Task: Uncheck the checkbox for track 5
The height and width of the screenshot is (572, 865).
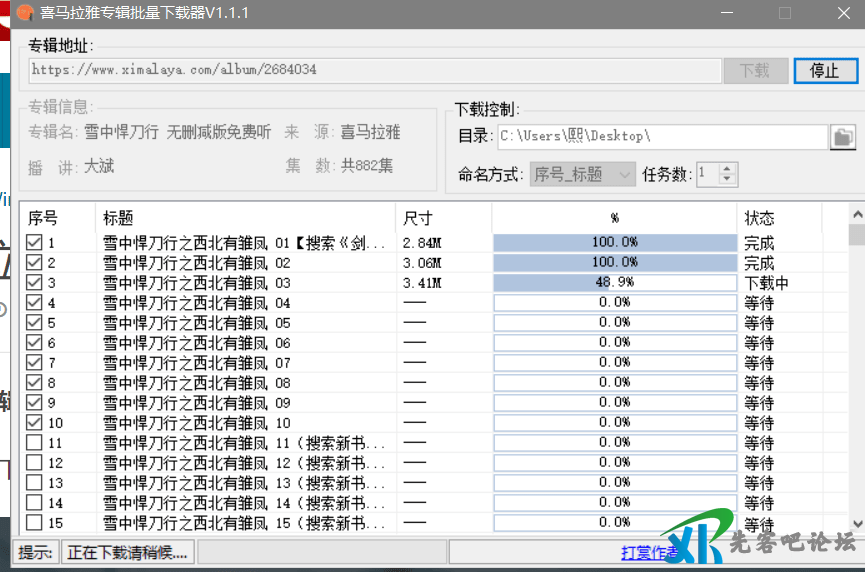Action: 34,323
